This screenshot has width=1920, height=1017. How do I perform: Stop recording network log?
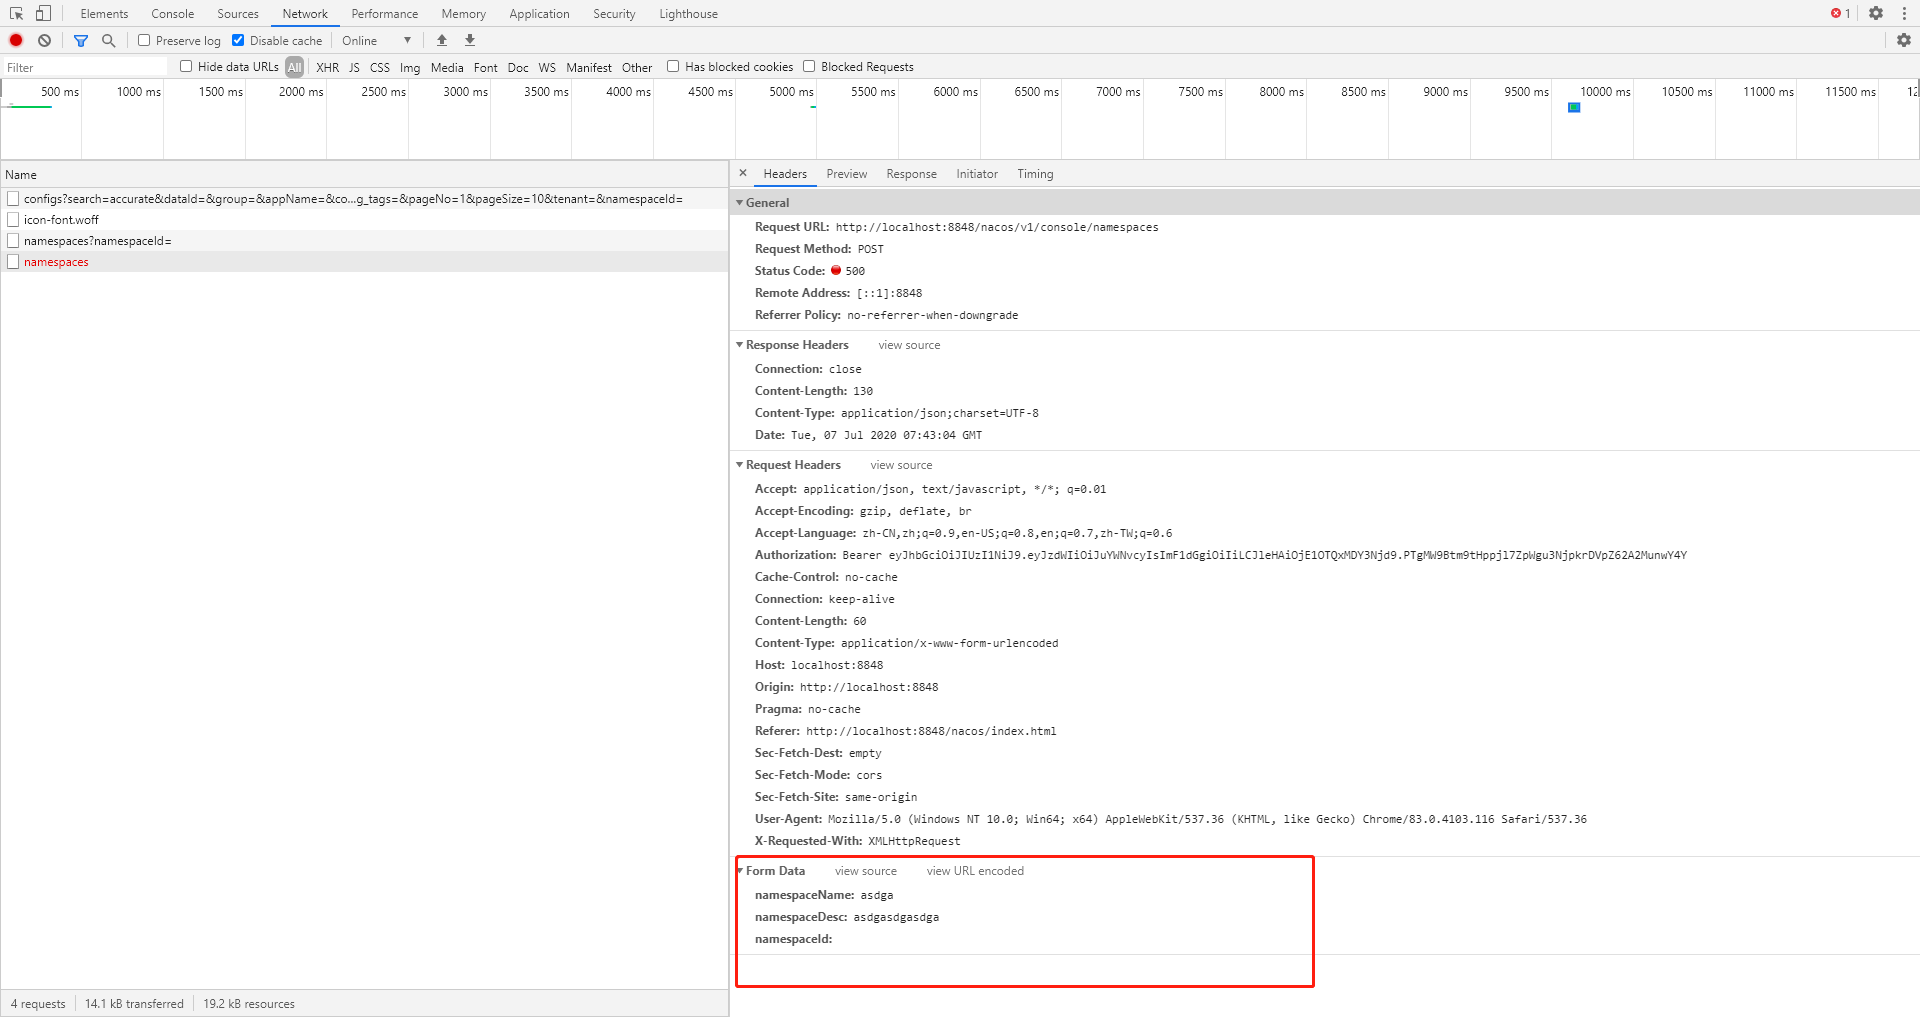[15, 40]
